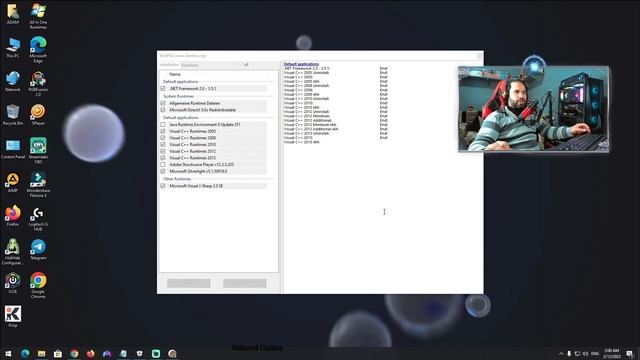Click the Default applications link in log
This screenshot has height=360, width=640.
pyautogui.click(x=301, y=64)
